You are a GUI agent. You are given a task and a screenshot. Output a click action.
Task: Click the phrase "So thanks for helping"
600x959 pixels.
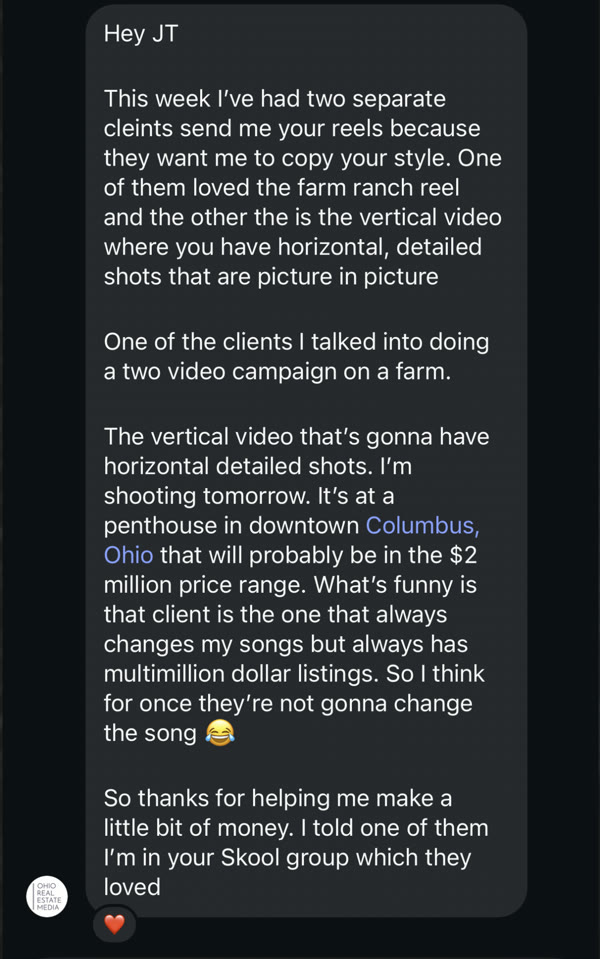(217, 799)
